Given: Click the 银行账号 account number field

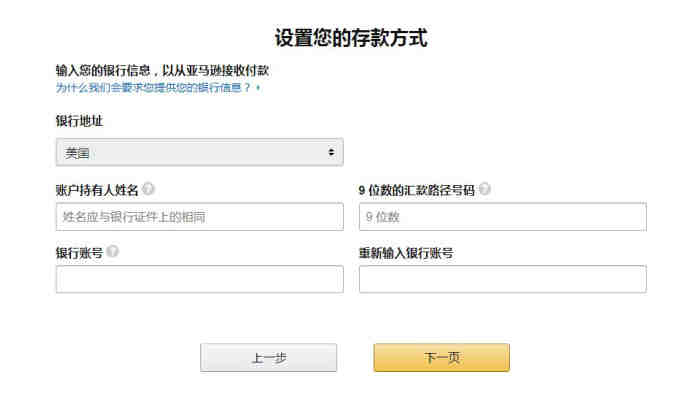Looking at the screenshot, I should 199,279.
